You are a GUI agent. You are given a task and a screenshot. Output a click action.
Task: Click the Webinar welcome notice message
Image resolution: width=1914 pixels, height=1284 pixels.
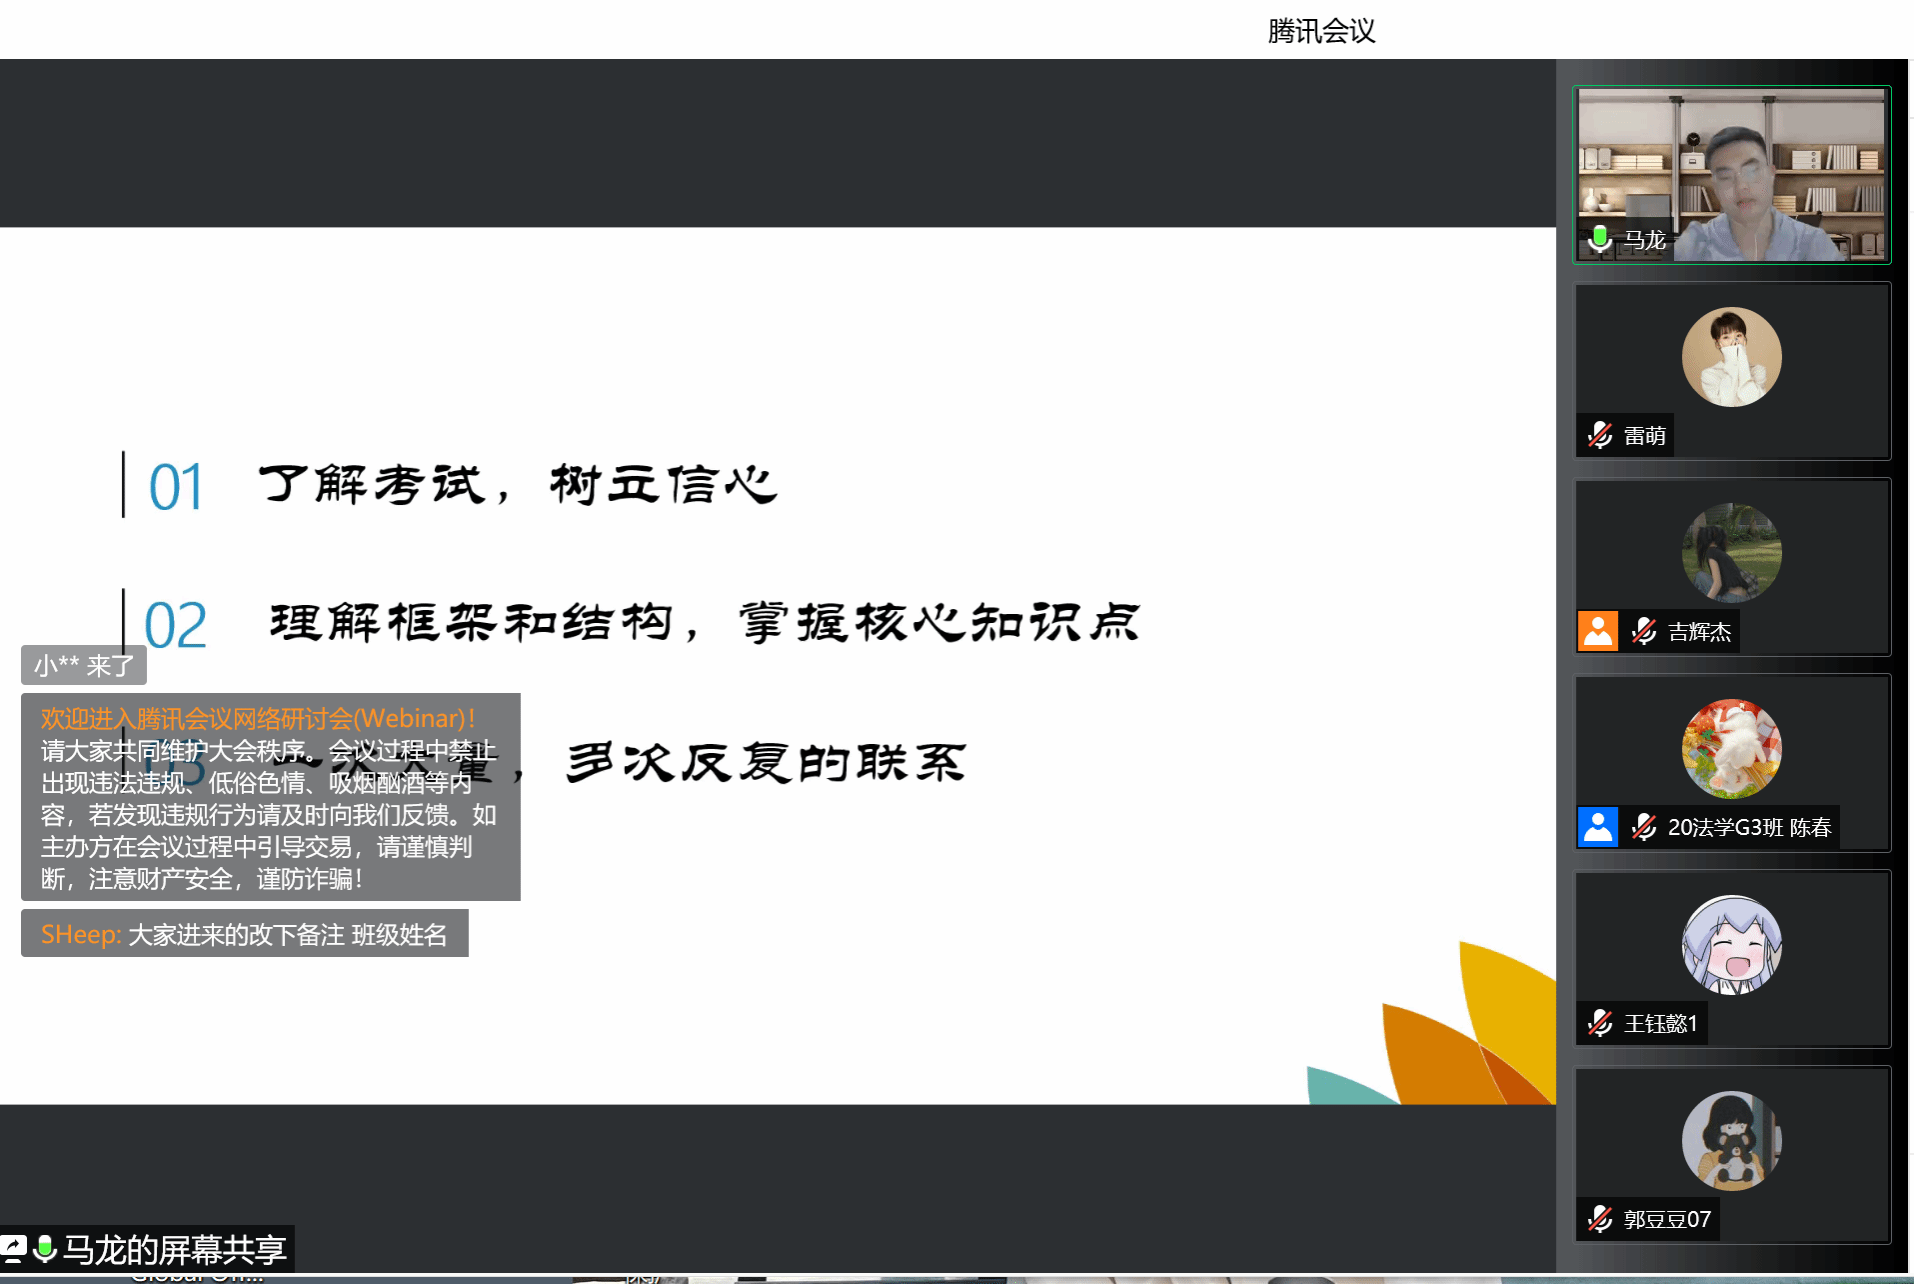tap(270, 797)
